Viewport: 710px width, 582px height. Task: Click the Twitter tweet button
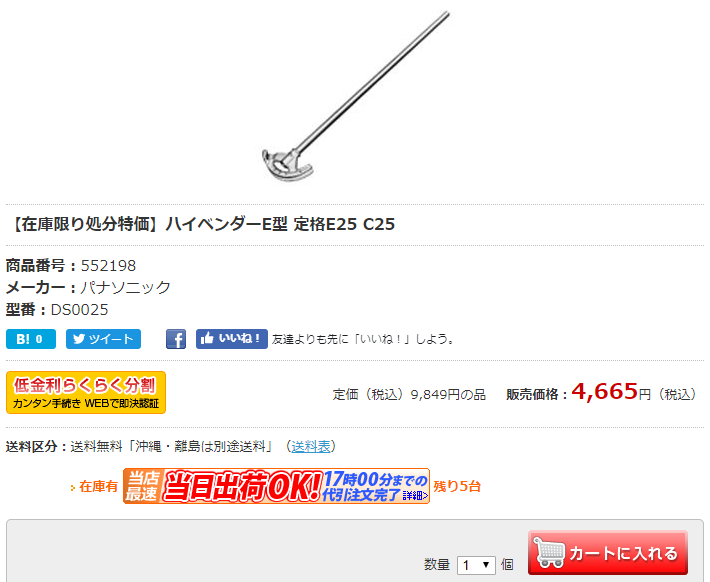pyautogui.click(x=103, y=339)
